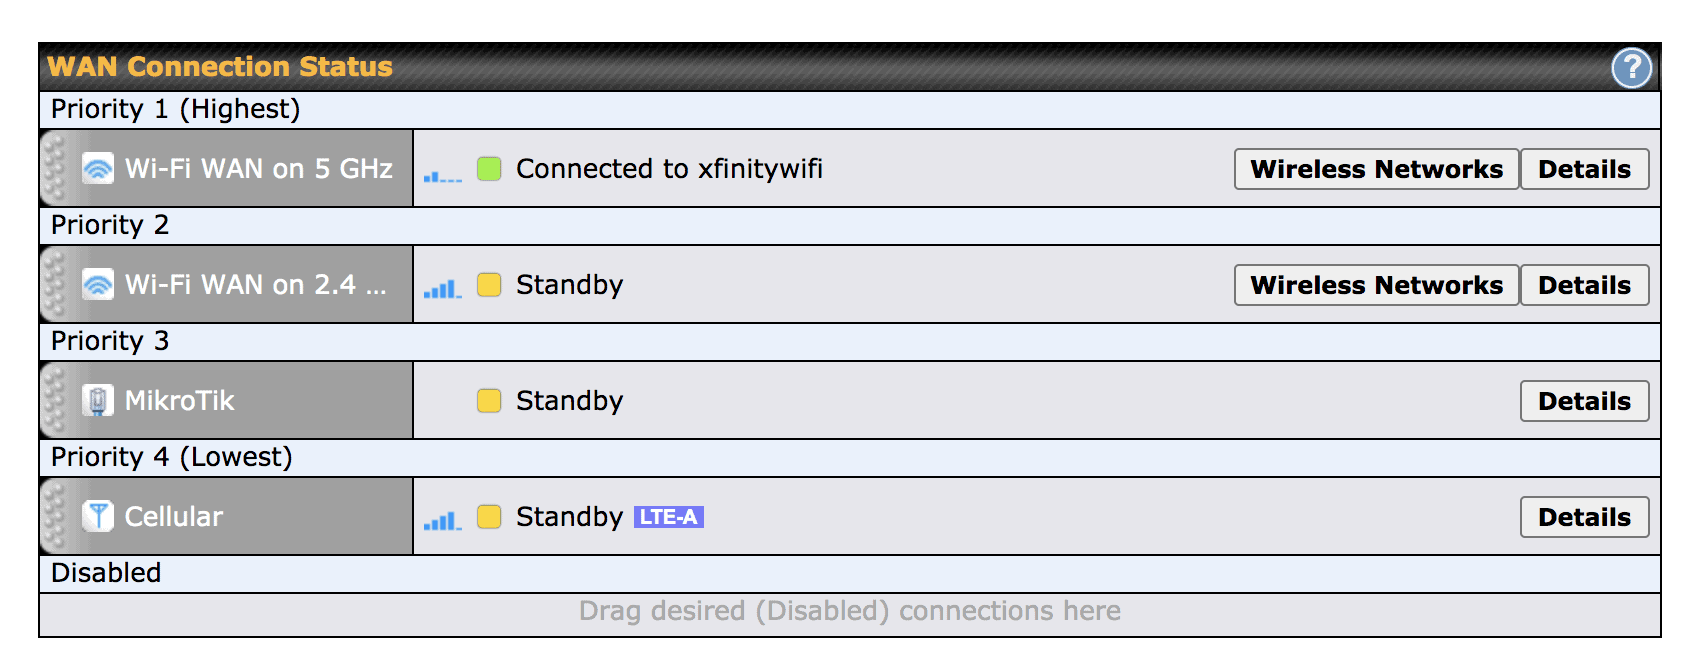Click the drag handle on Cellular row
Viewport: 1700px width, 668px height.
point(54,516)
